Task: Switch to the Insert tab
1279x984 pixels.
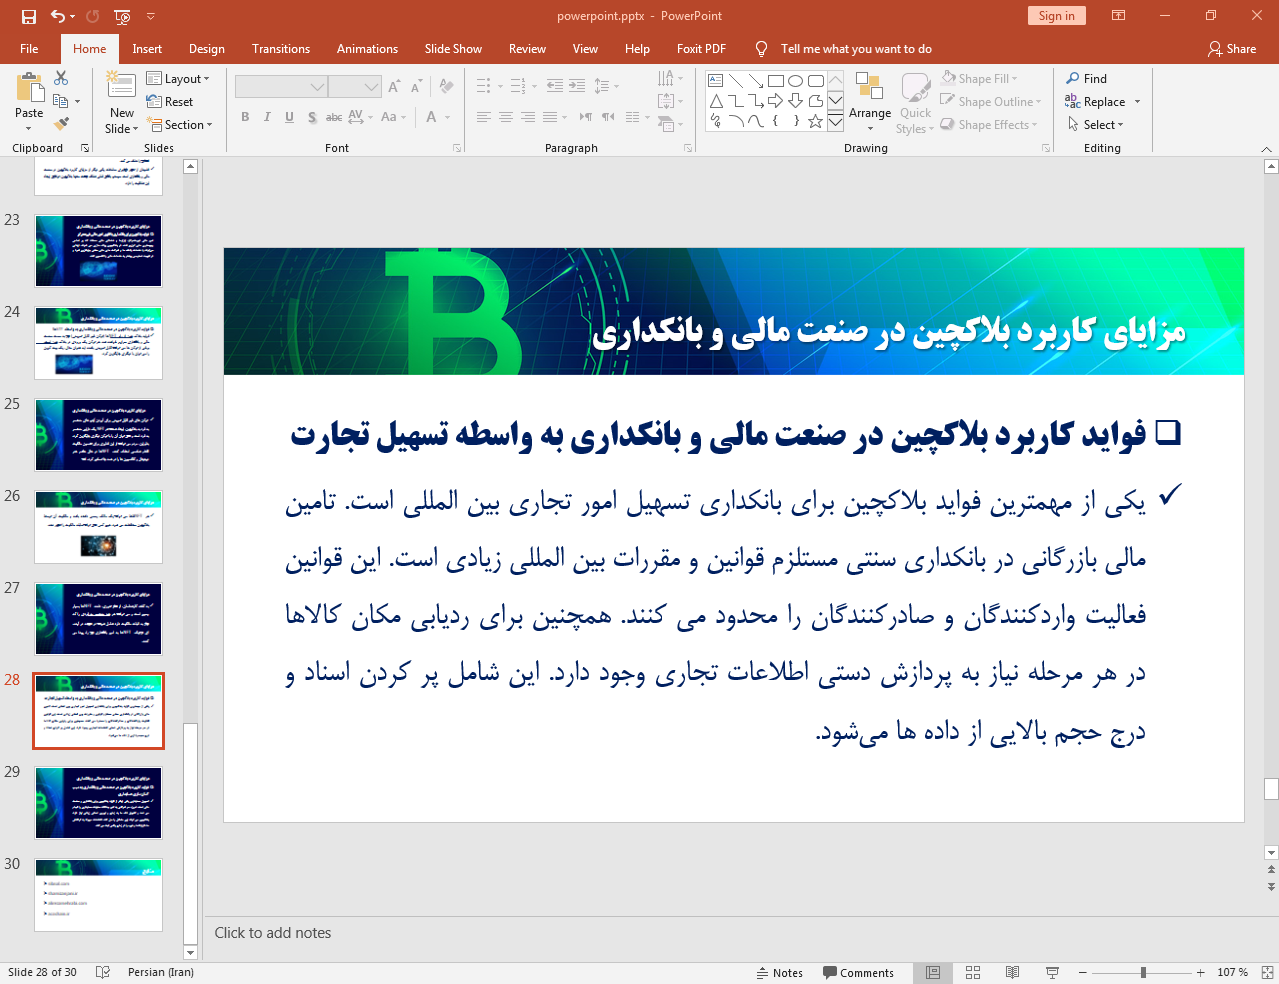Action: pos(147,48)
